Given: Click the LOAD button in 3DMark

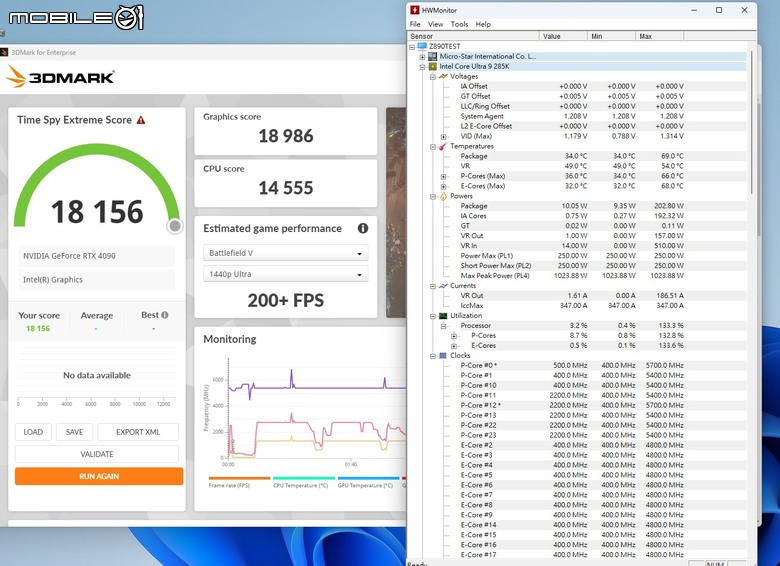Looking at the screenshot, I should tap(33, 432).
